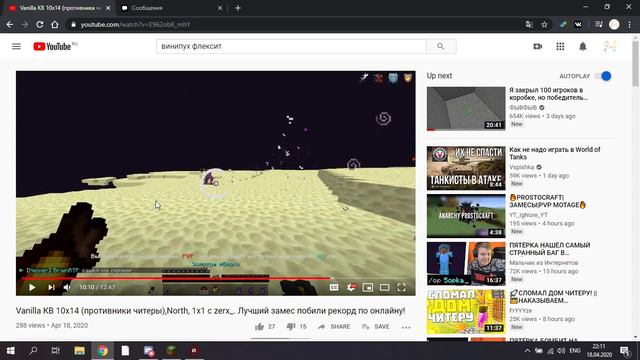This screenshot has height=360, width=640.
Task: Open the PROSTOCRAFT video thumbnail
Action: [x=466, y=216]
